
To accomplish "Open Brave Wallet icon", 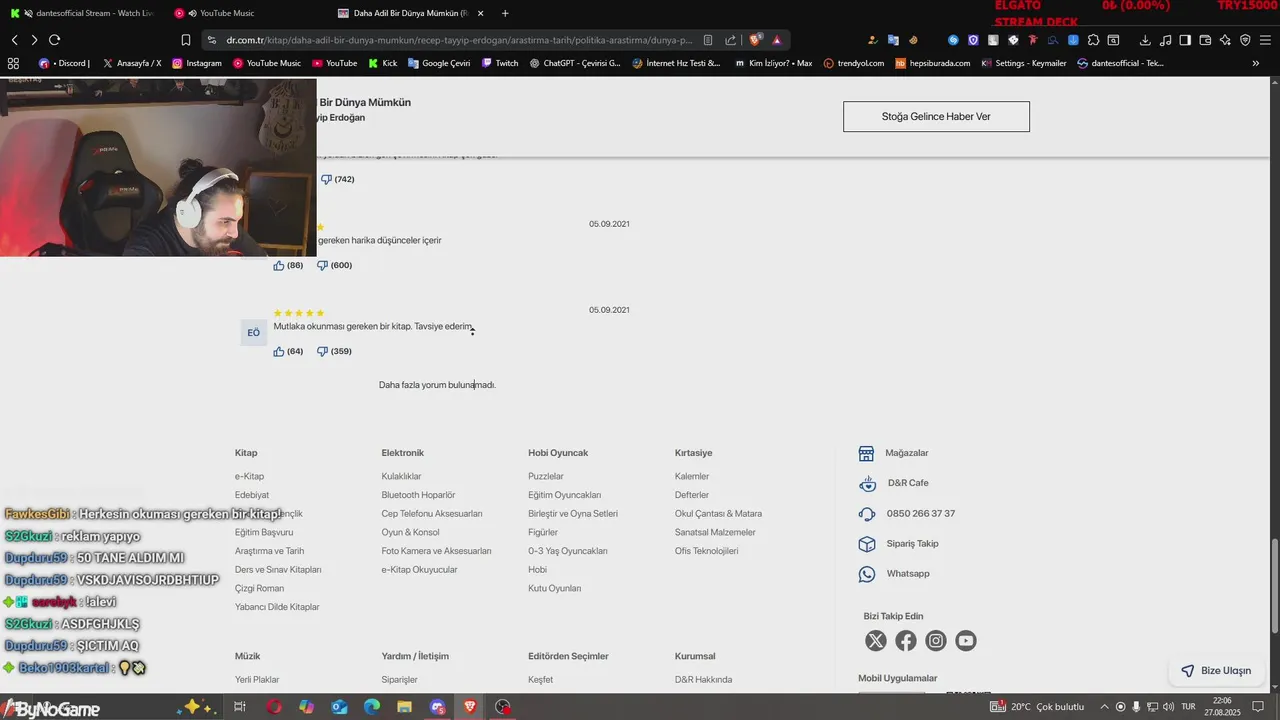I will [x=1205, y=40].
